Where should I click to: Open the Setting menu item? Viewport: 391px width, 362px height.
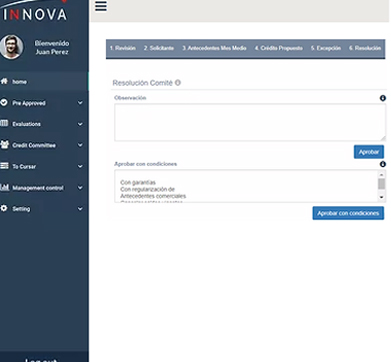(44, 209)
